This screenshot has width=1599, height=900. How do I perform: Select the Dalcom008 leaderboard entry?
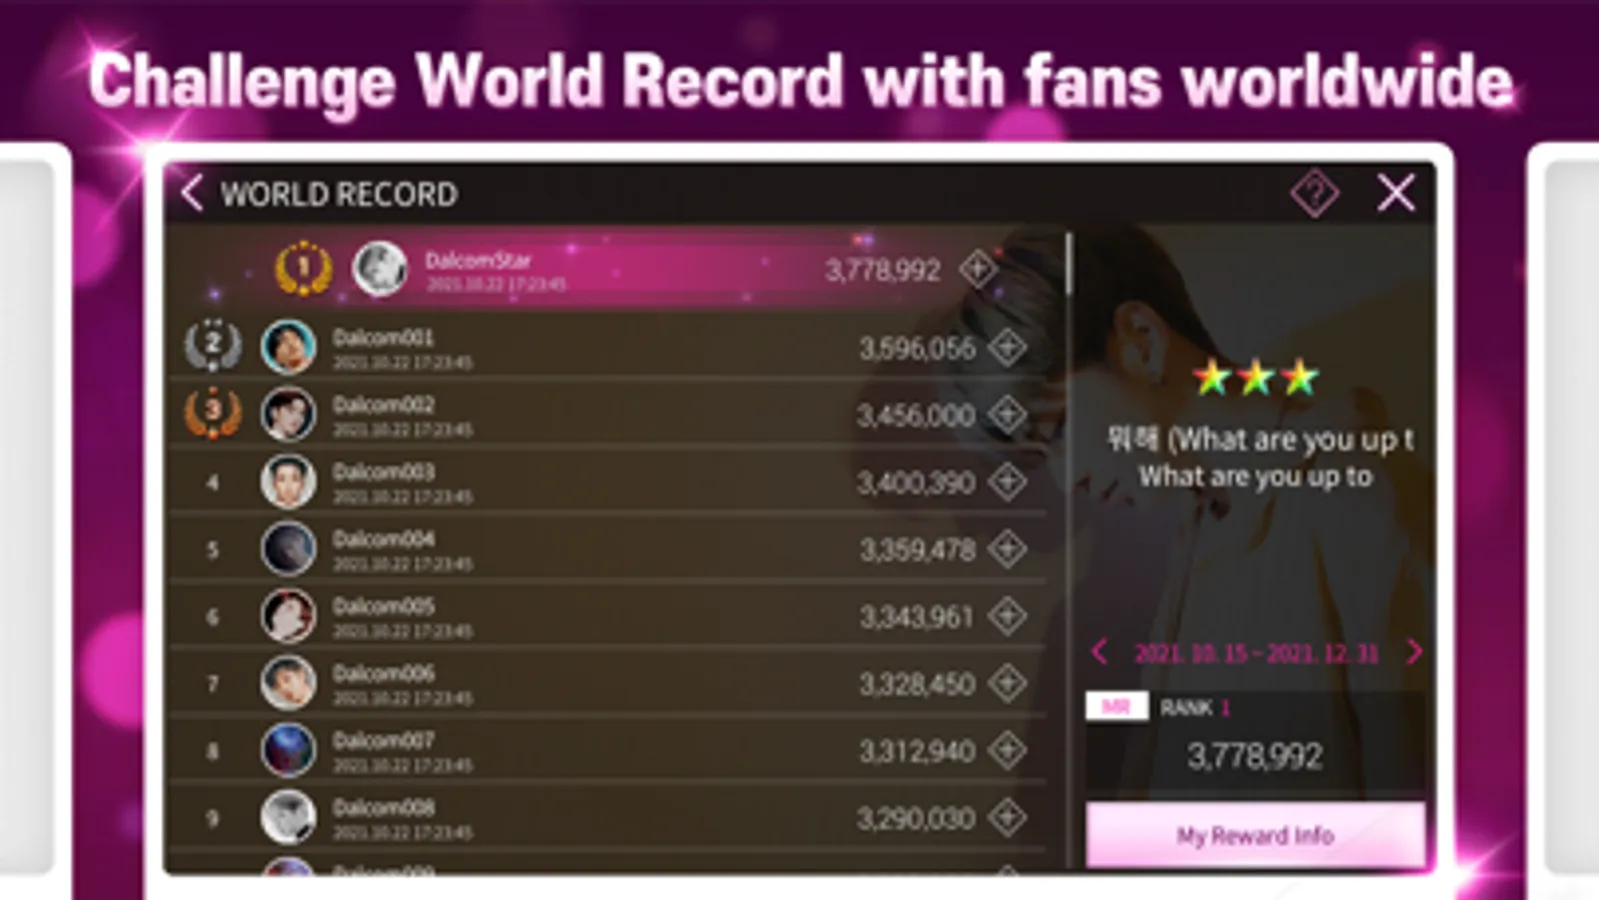click(x=608, y=817)
